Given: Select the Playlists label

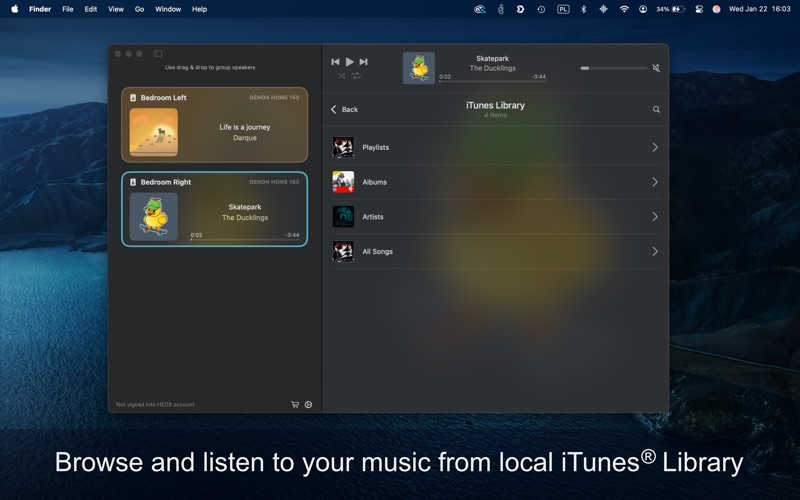Looking at the screenshot, I should click(376, 147).
